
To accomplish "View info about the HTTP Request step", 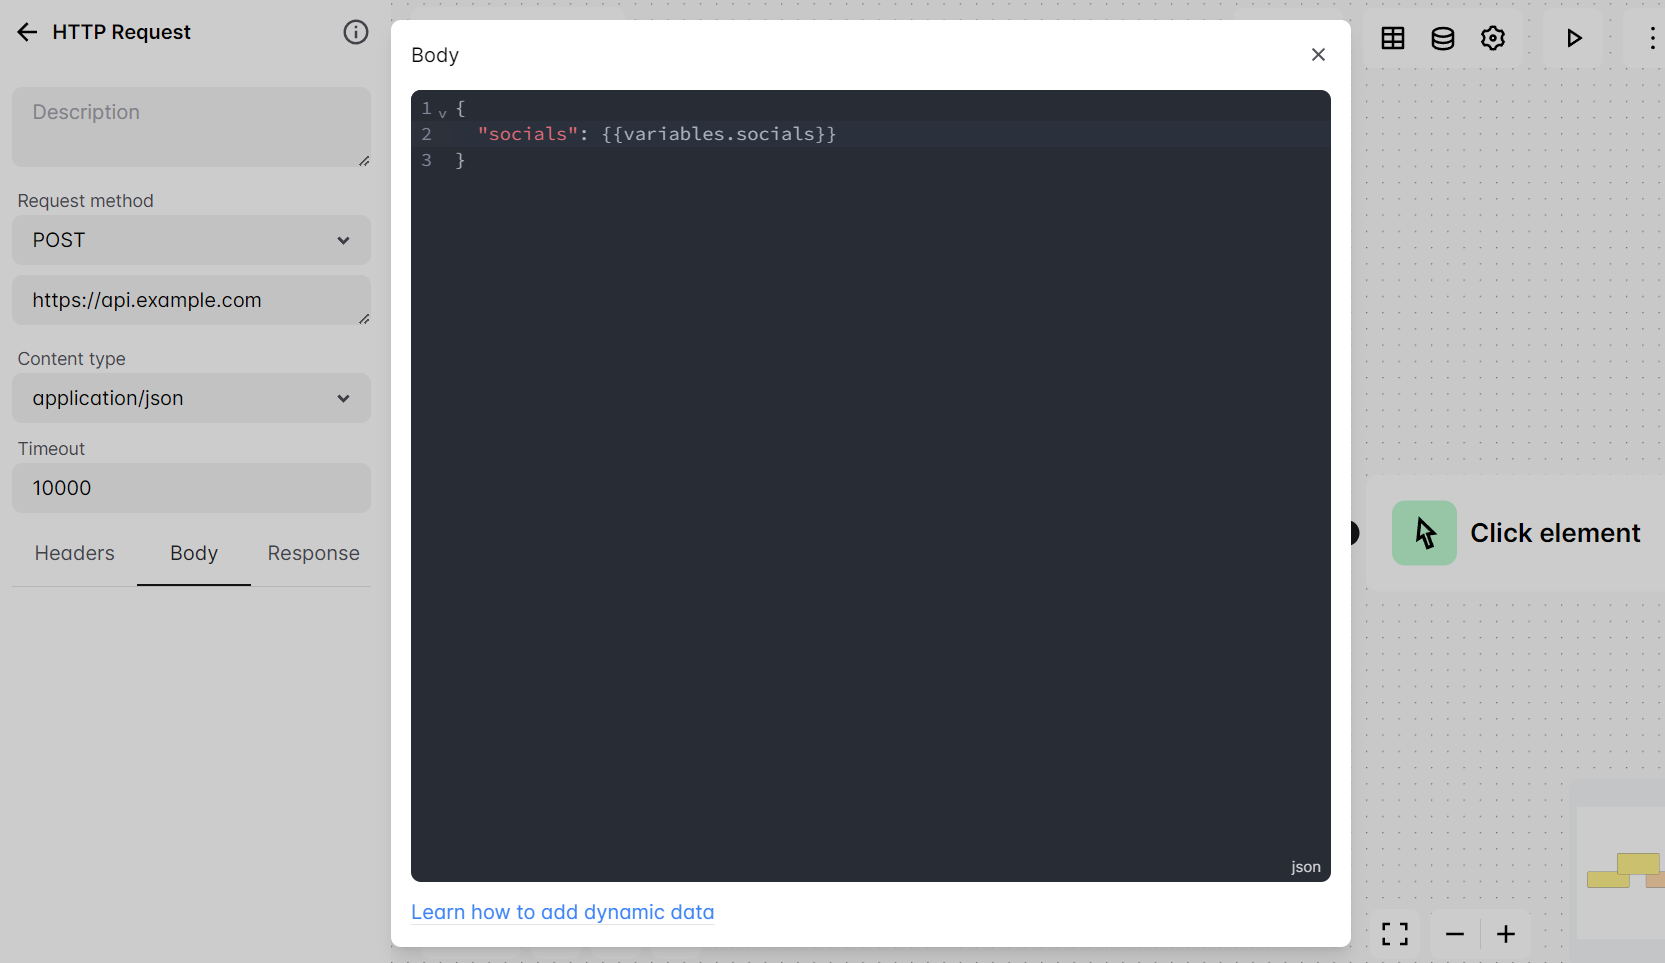I will pos(356,32).
